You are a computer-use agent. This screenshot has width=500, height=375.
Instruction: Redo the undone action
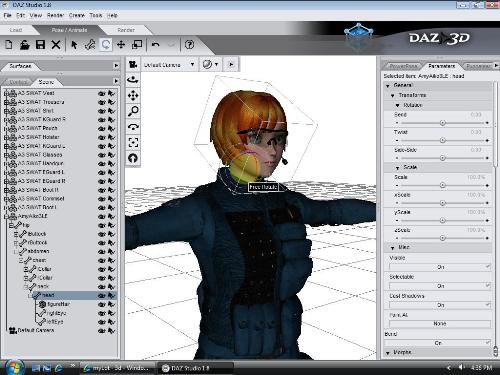pyautogui.click(x=171, y=44)
